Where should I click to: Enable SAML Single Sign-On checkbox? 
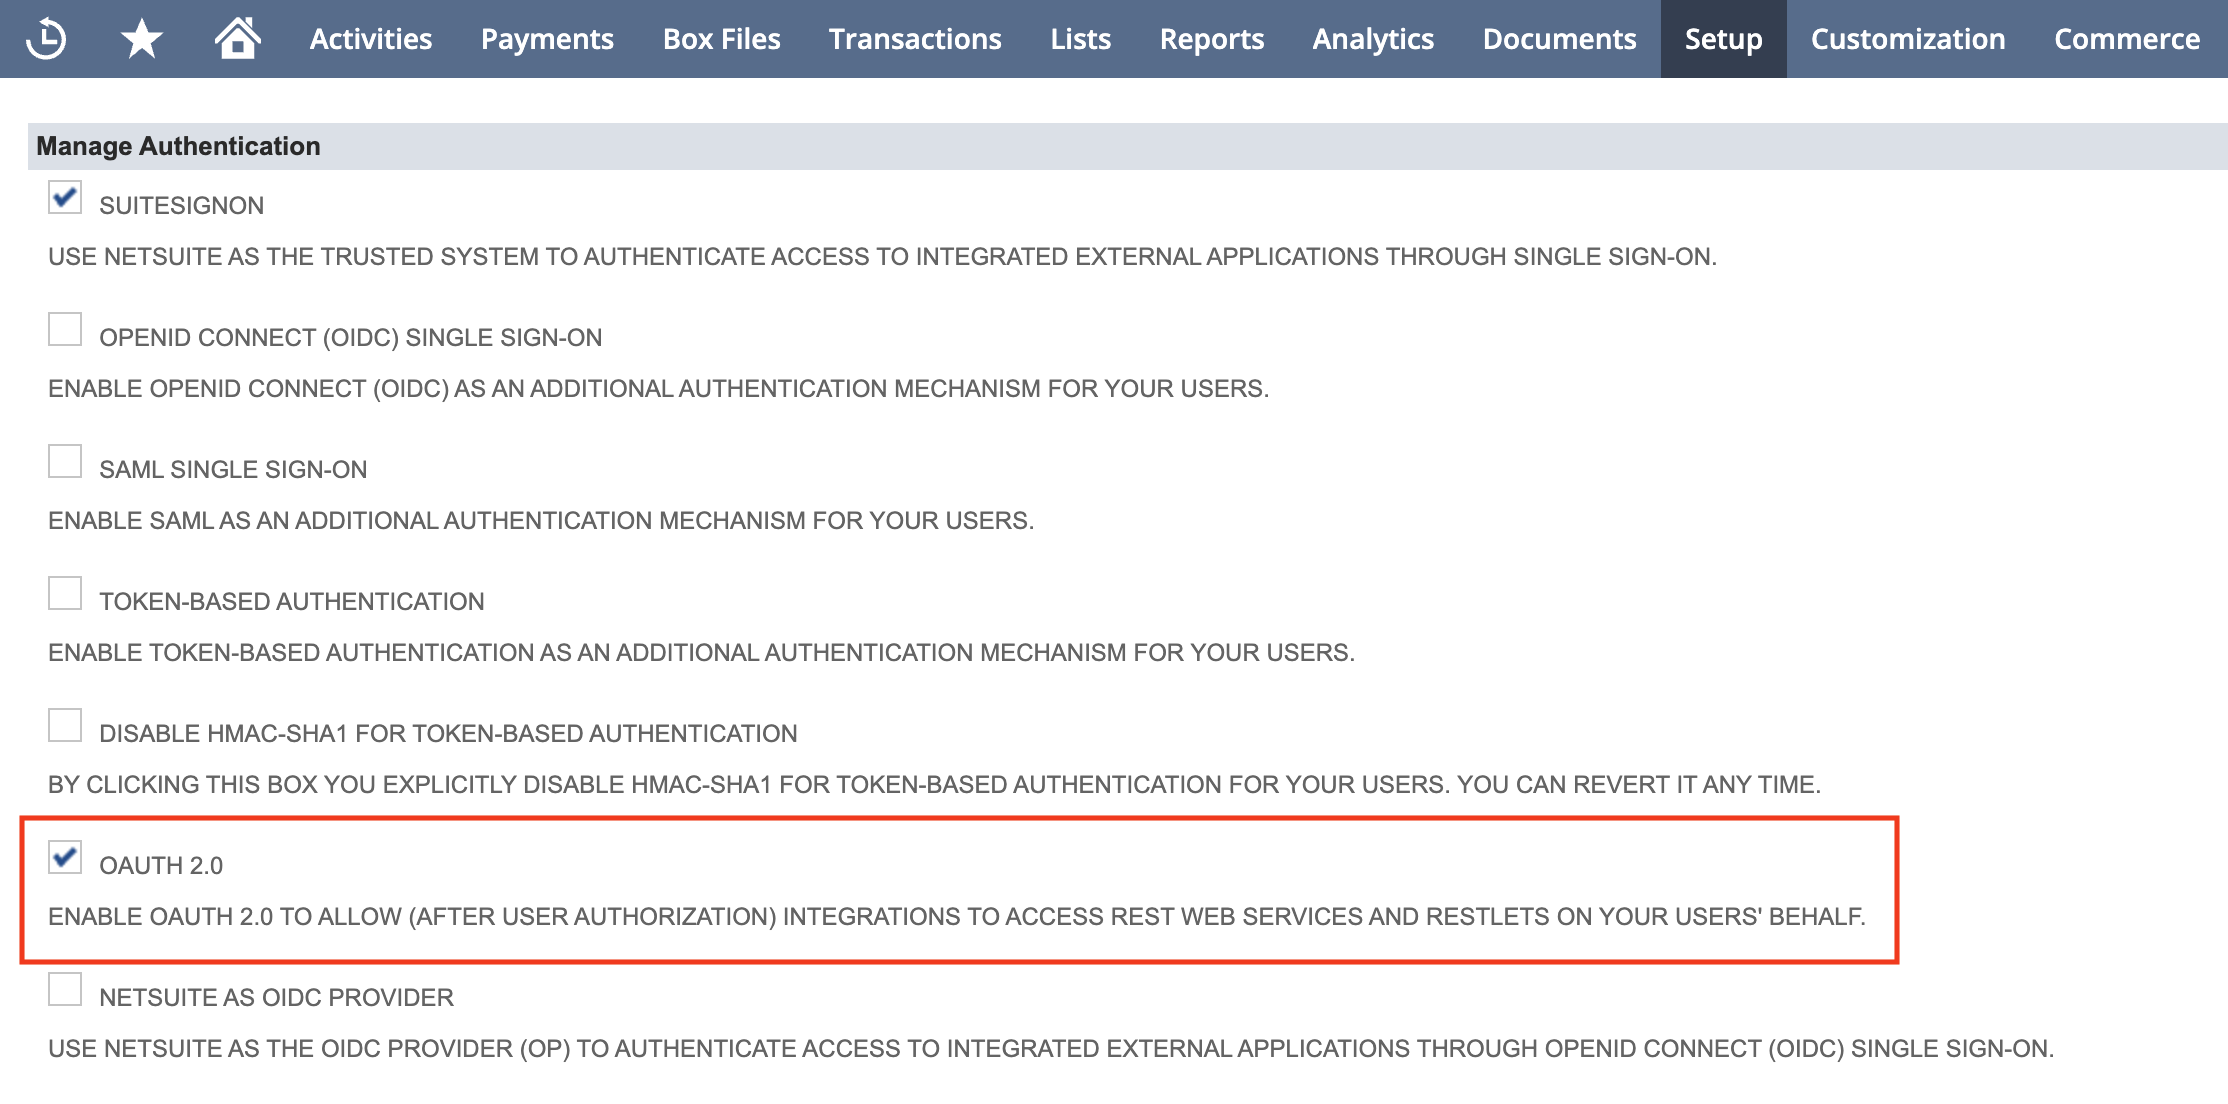(65, 461)
